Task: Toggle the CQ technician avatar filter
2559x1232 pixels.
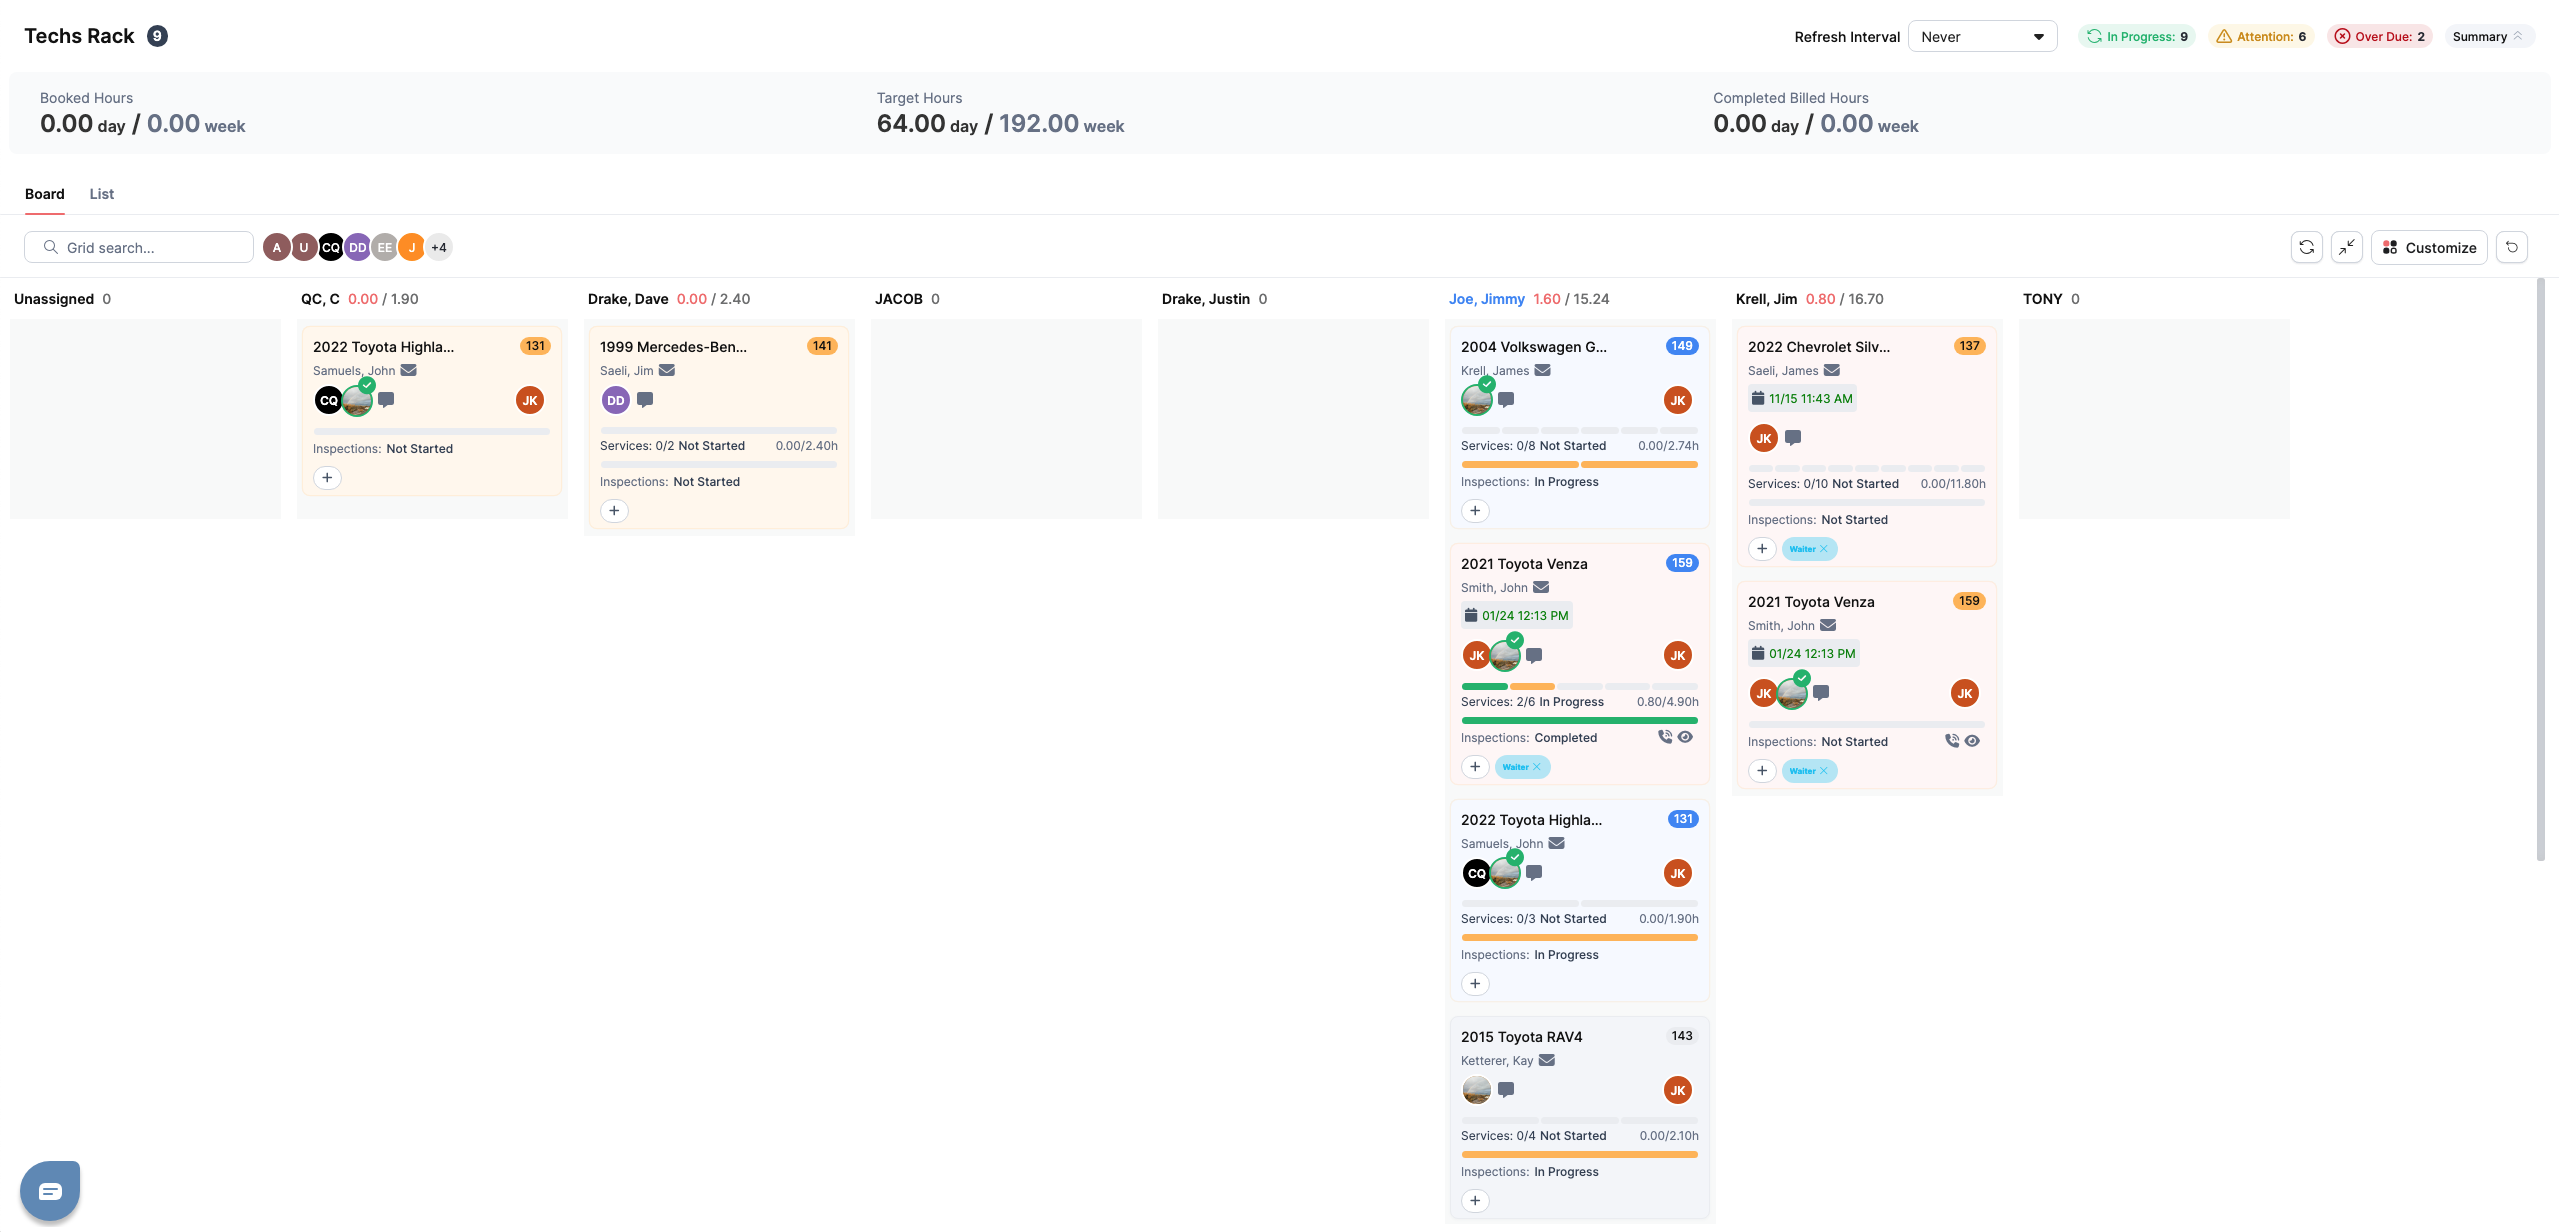Action: 330,247
